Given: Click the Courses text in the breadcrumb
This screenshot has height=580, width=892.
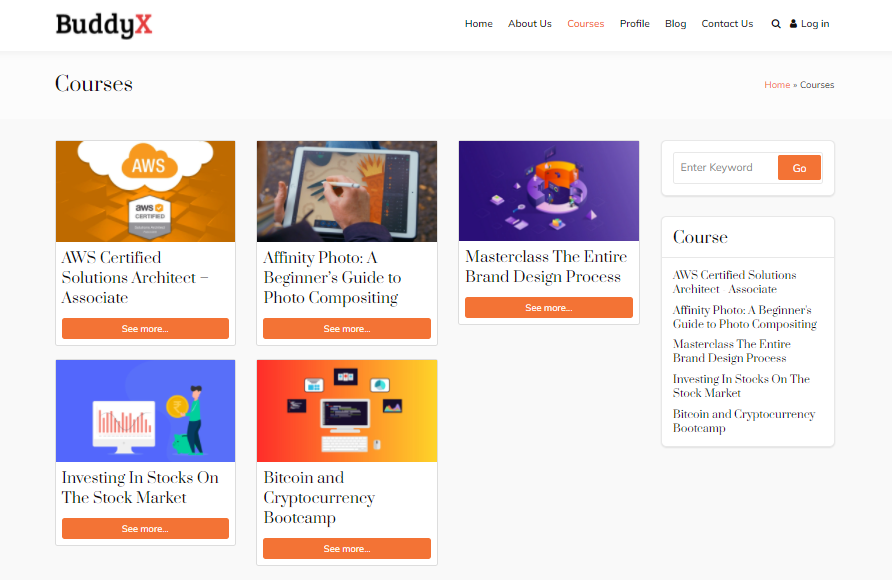Looking at the screenshot, I should (x=817, y=85).
